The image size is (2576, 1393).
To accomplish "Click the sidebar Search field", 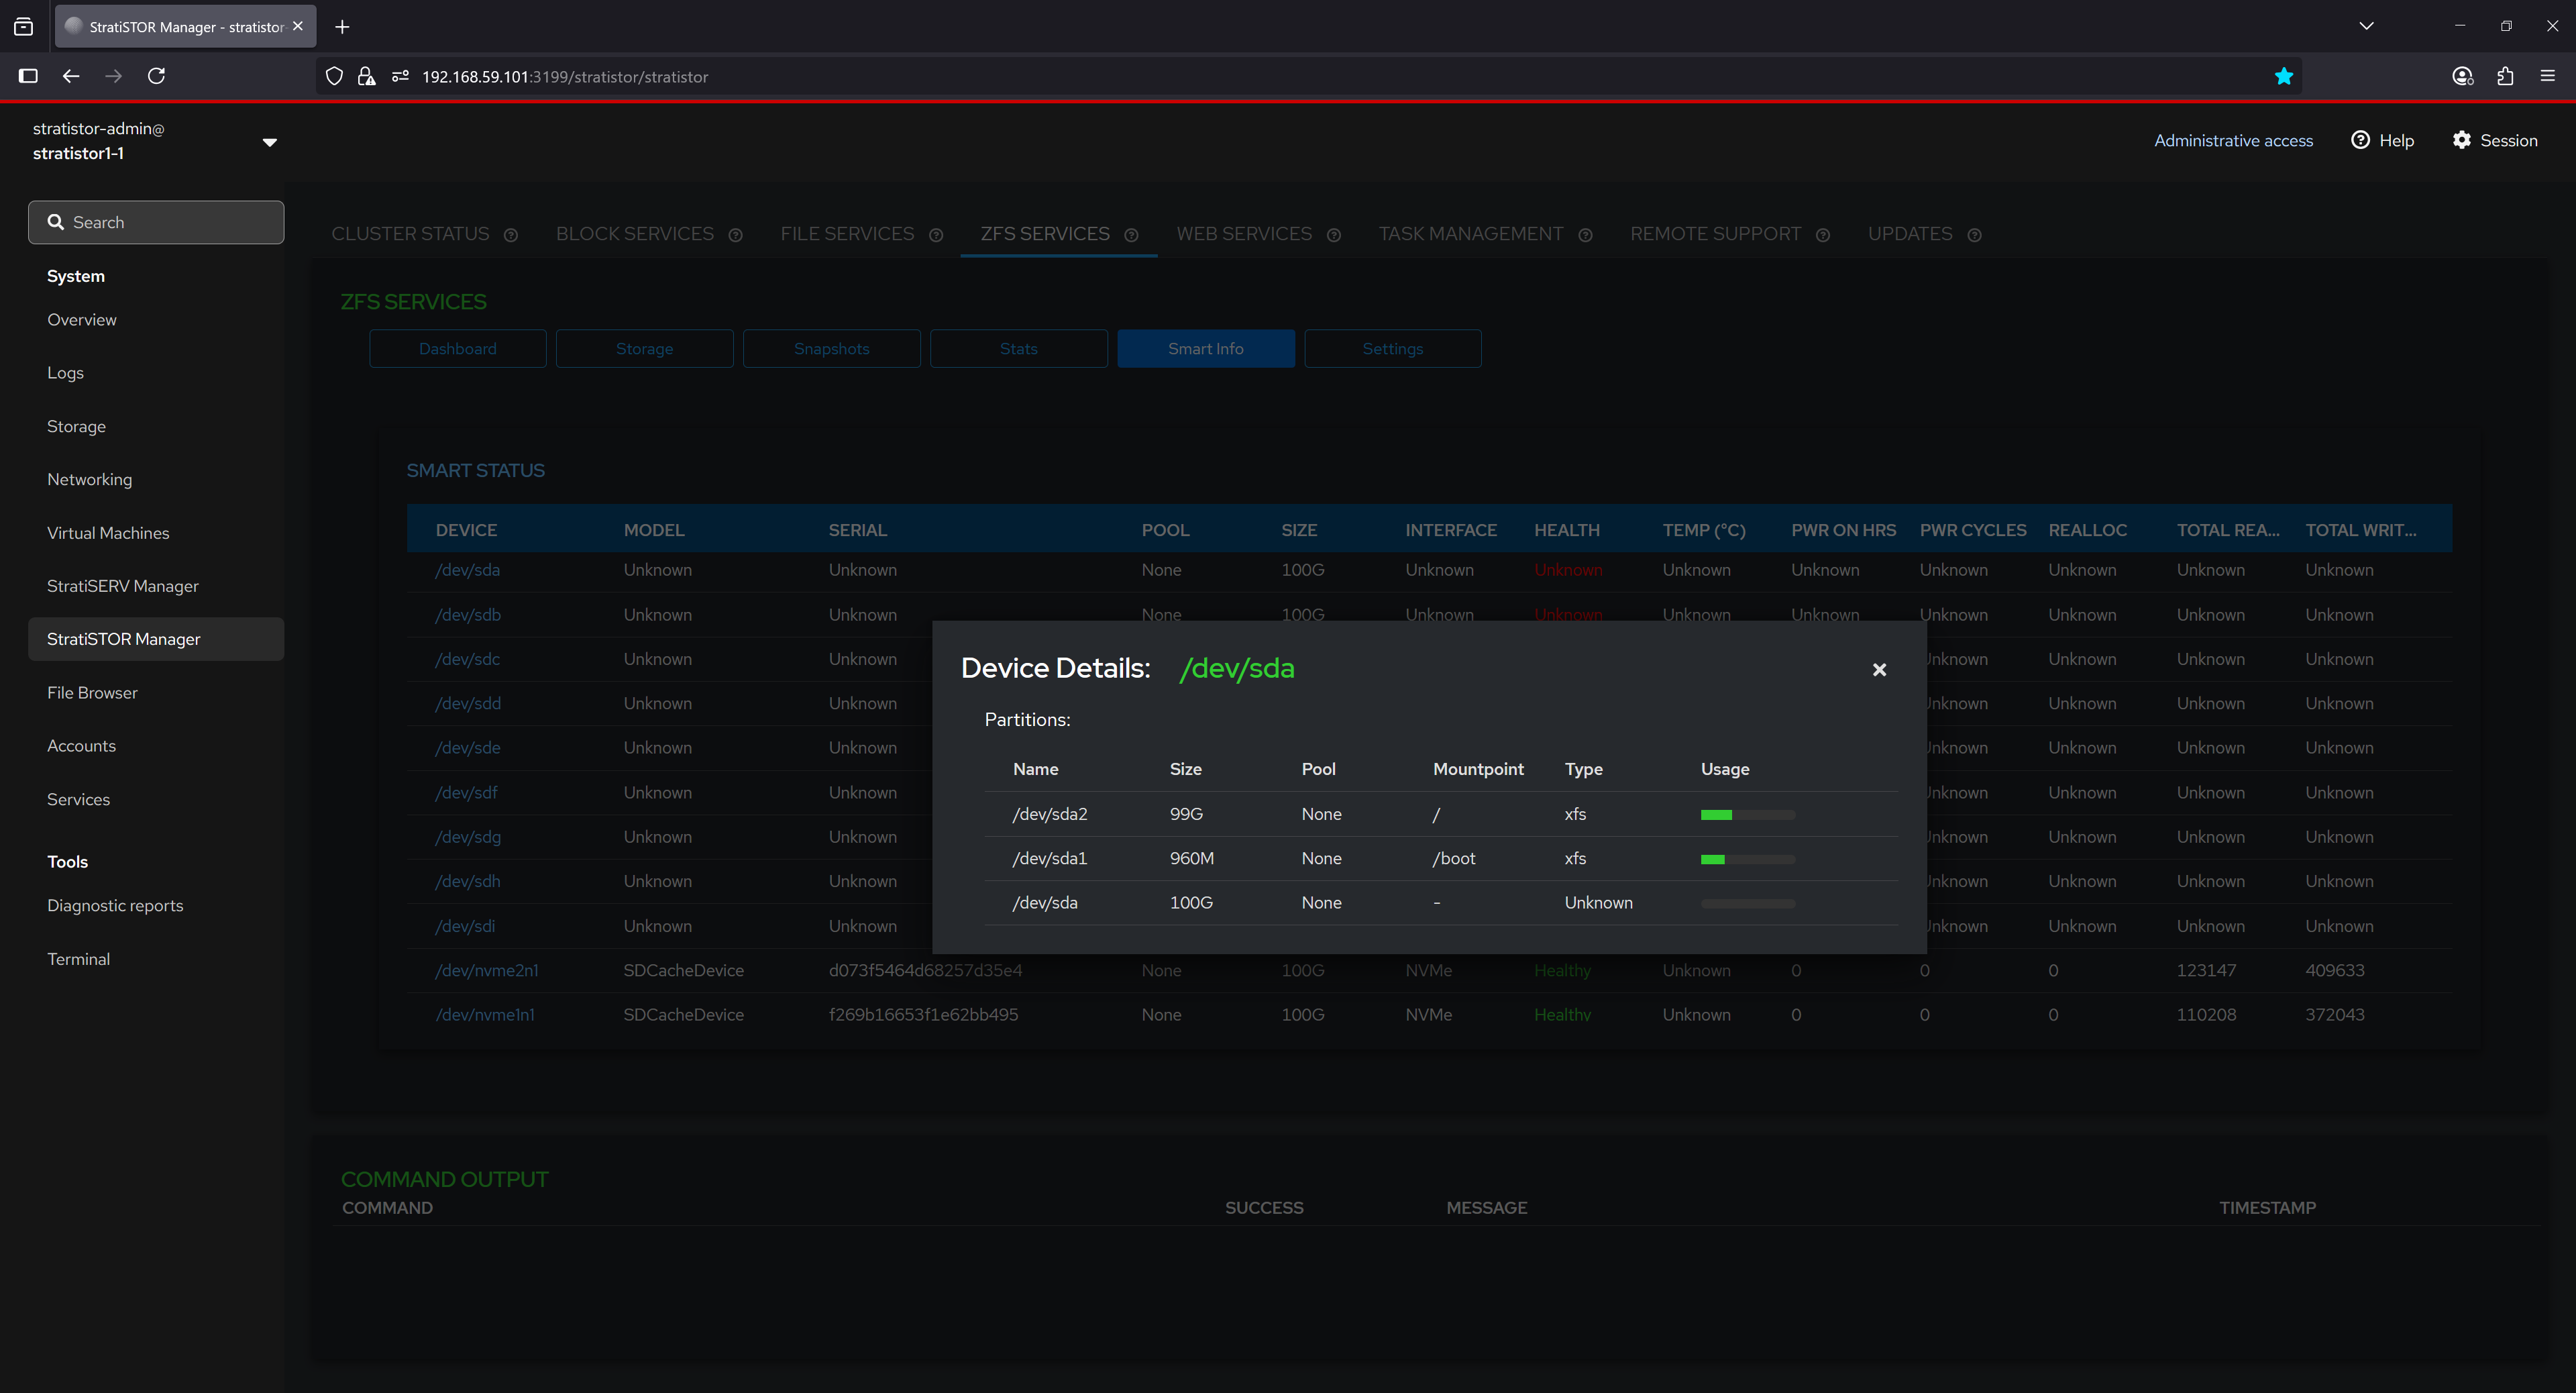I will point(157,222).
